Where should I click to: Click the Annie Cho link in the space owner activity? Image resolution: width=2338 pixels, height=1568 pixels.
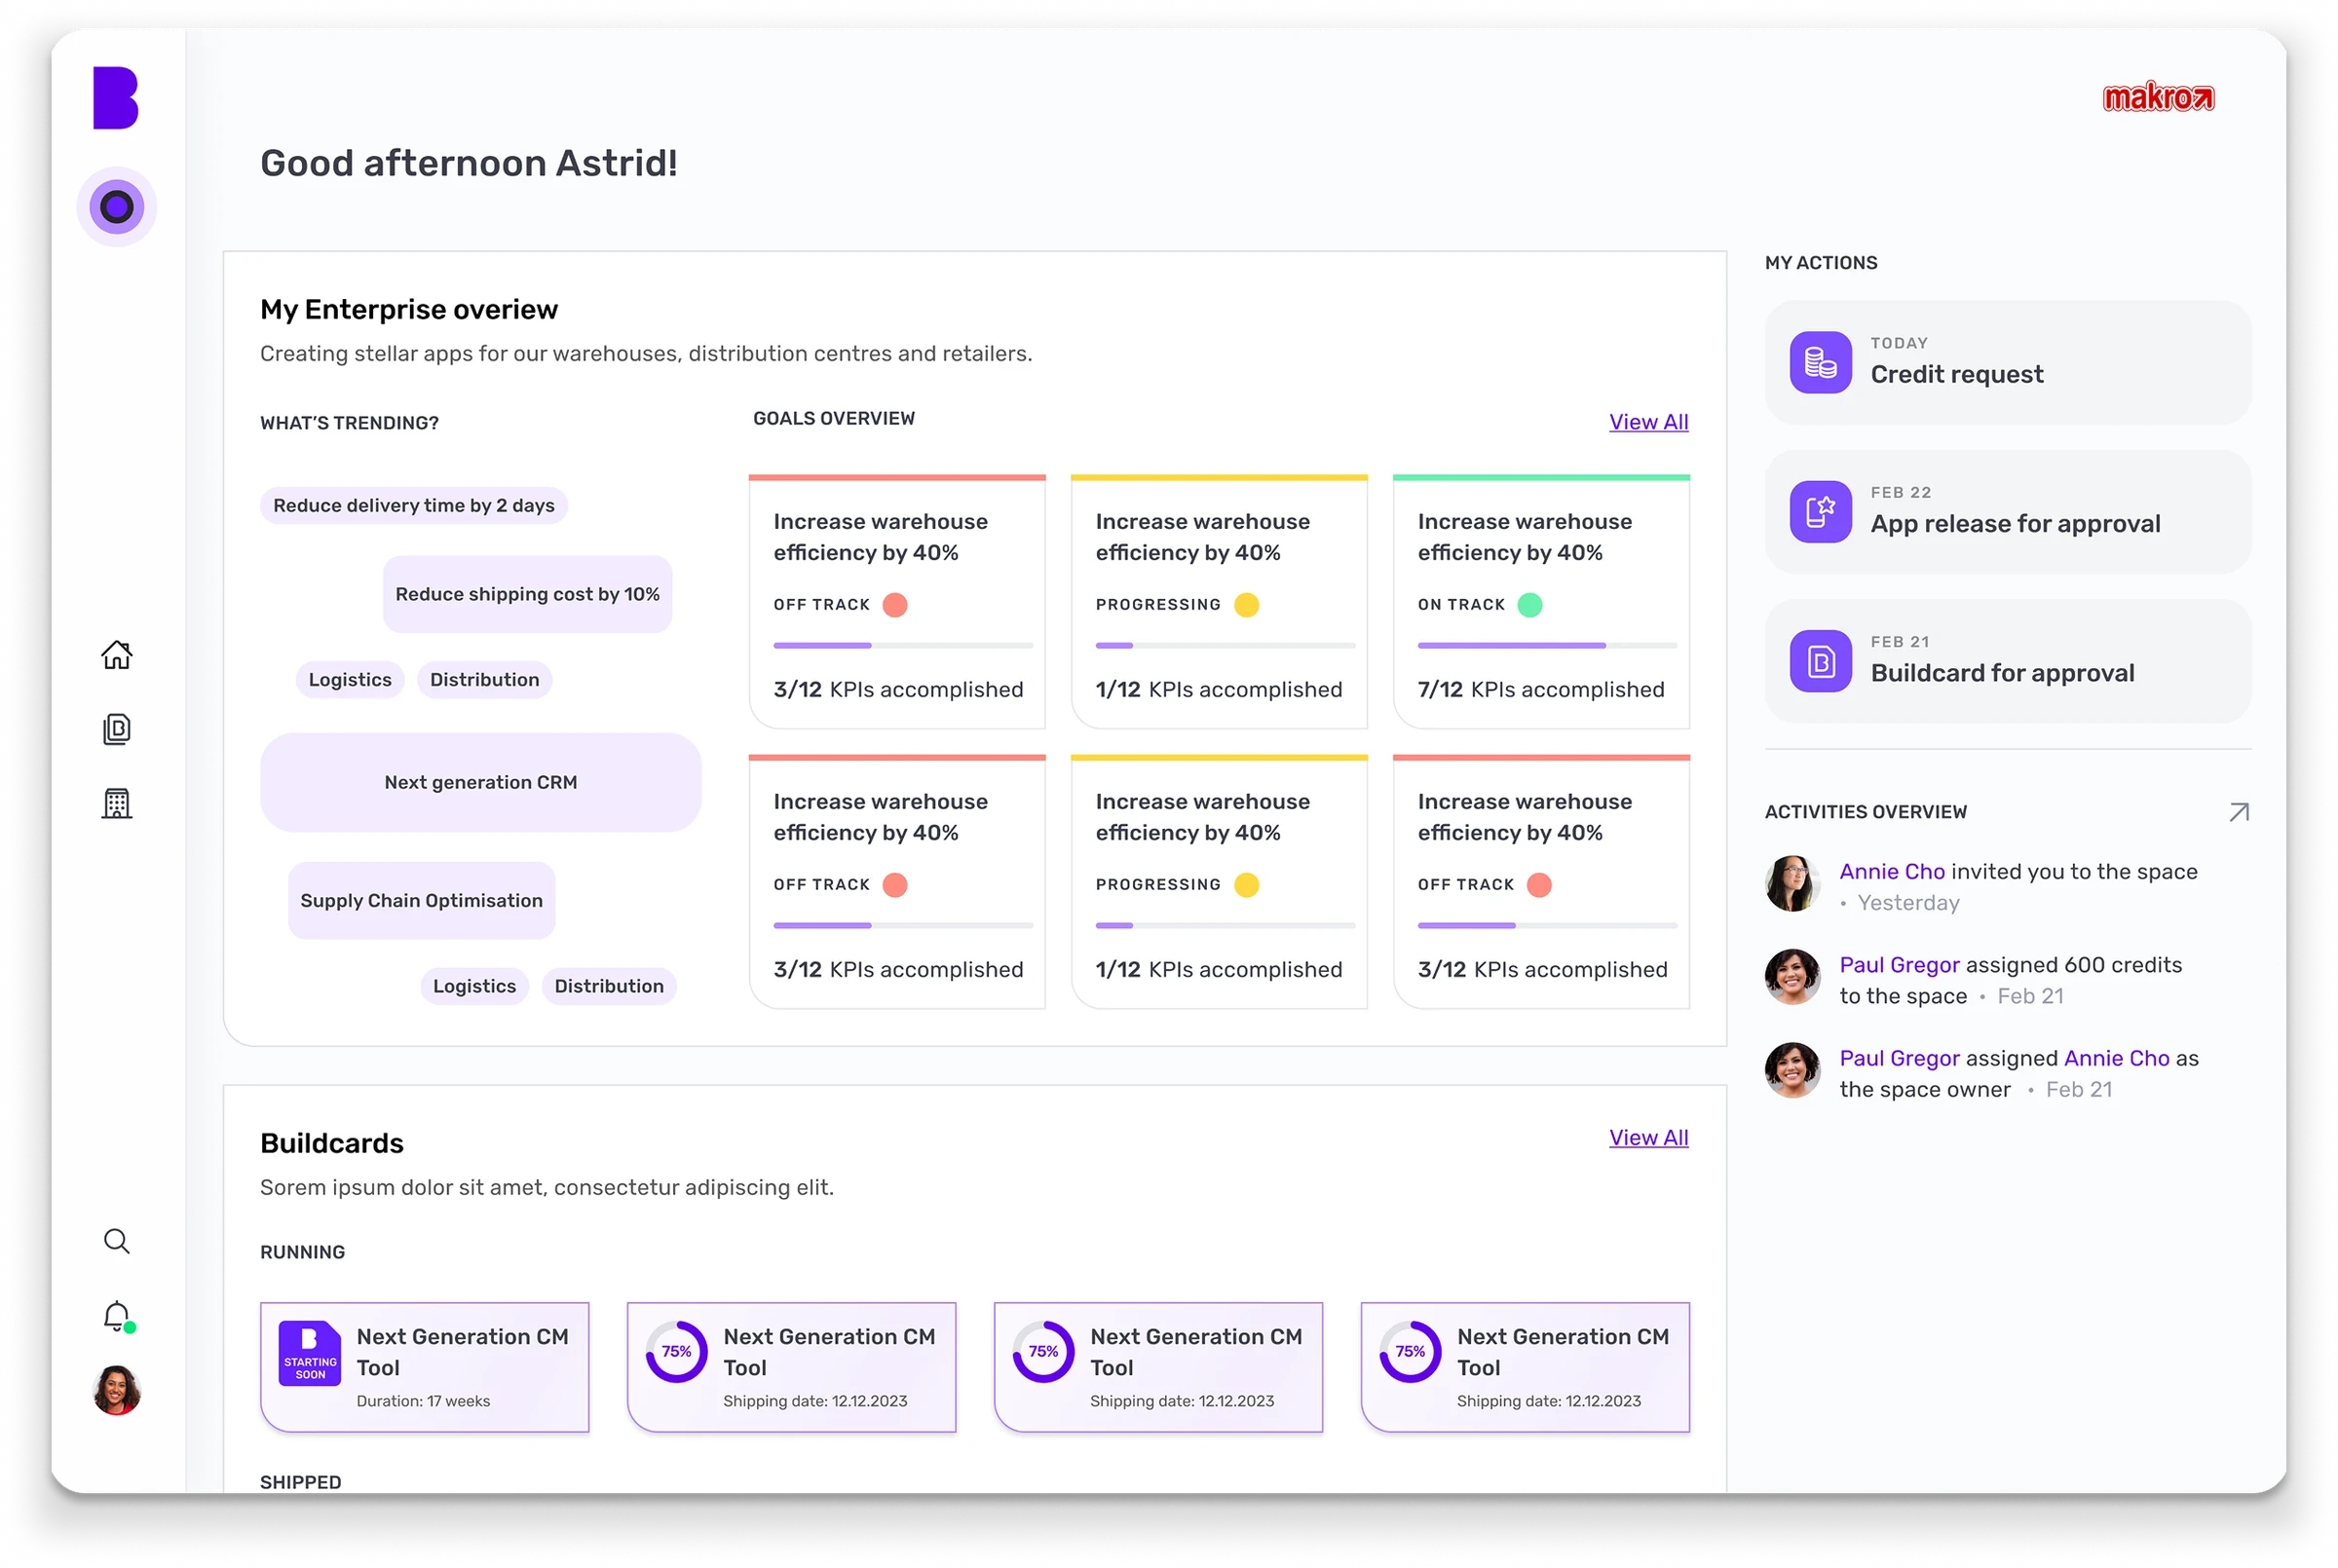point(2117,1059)
